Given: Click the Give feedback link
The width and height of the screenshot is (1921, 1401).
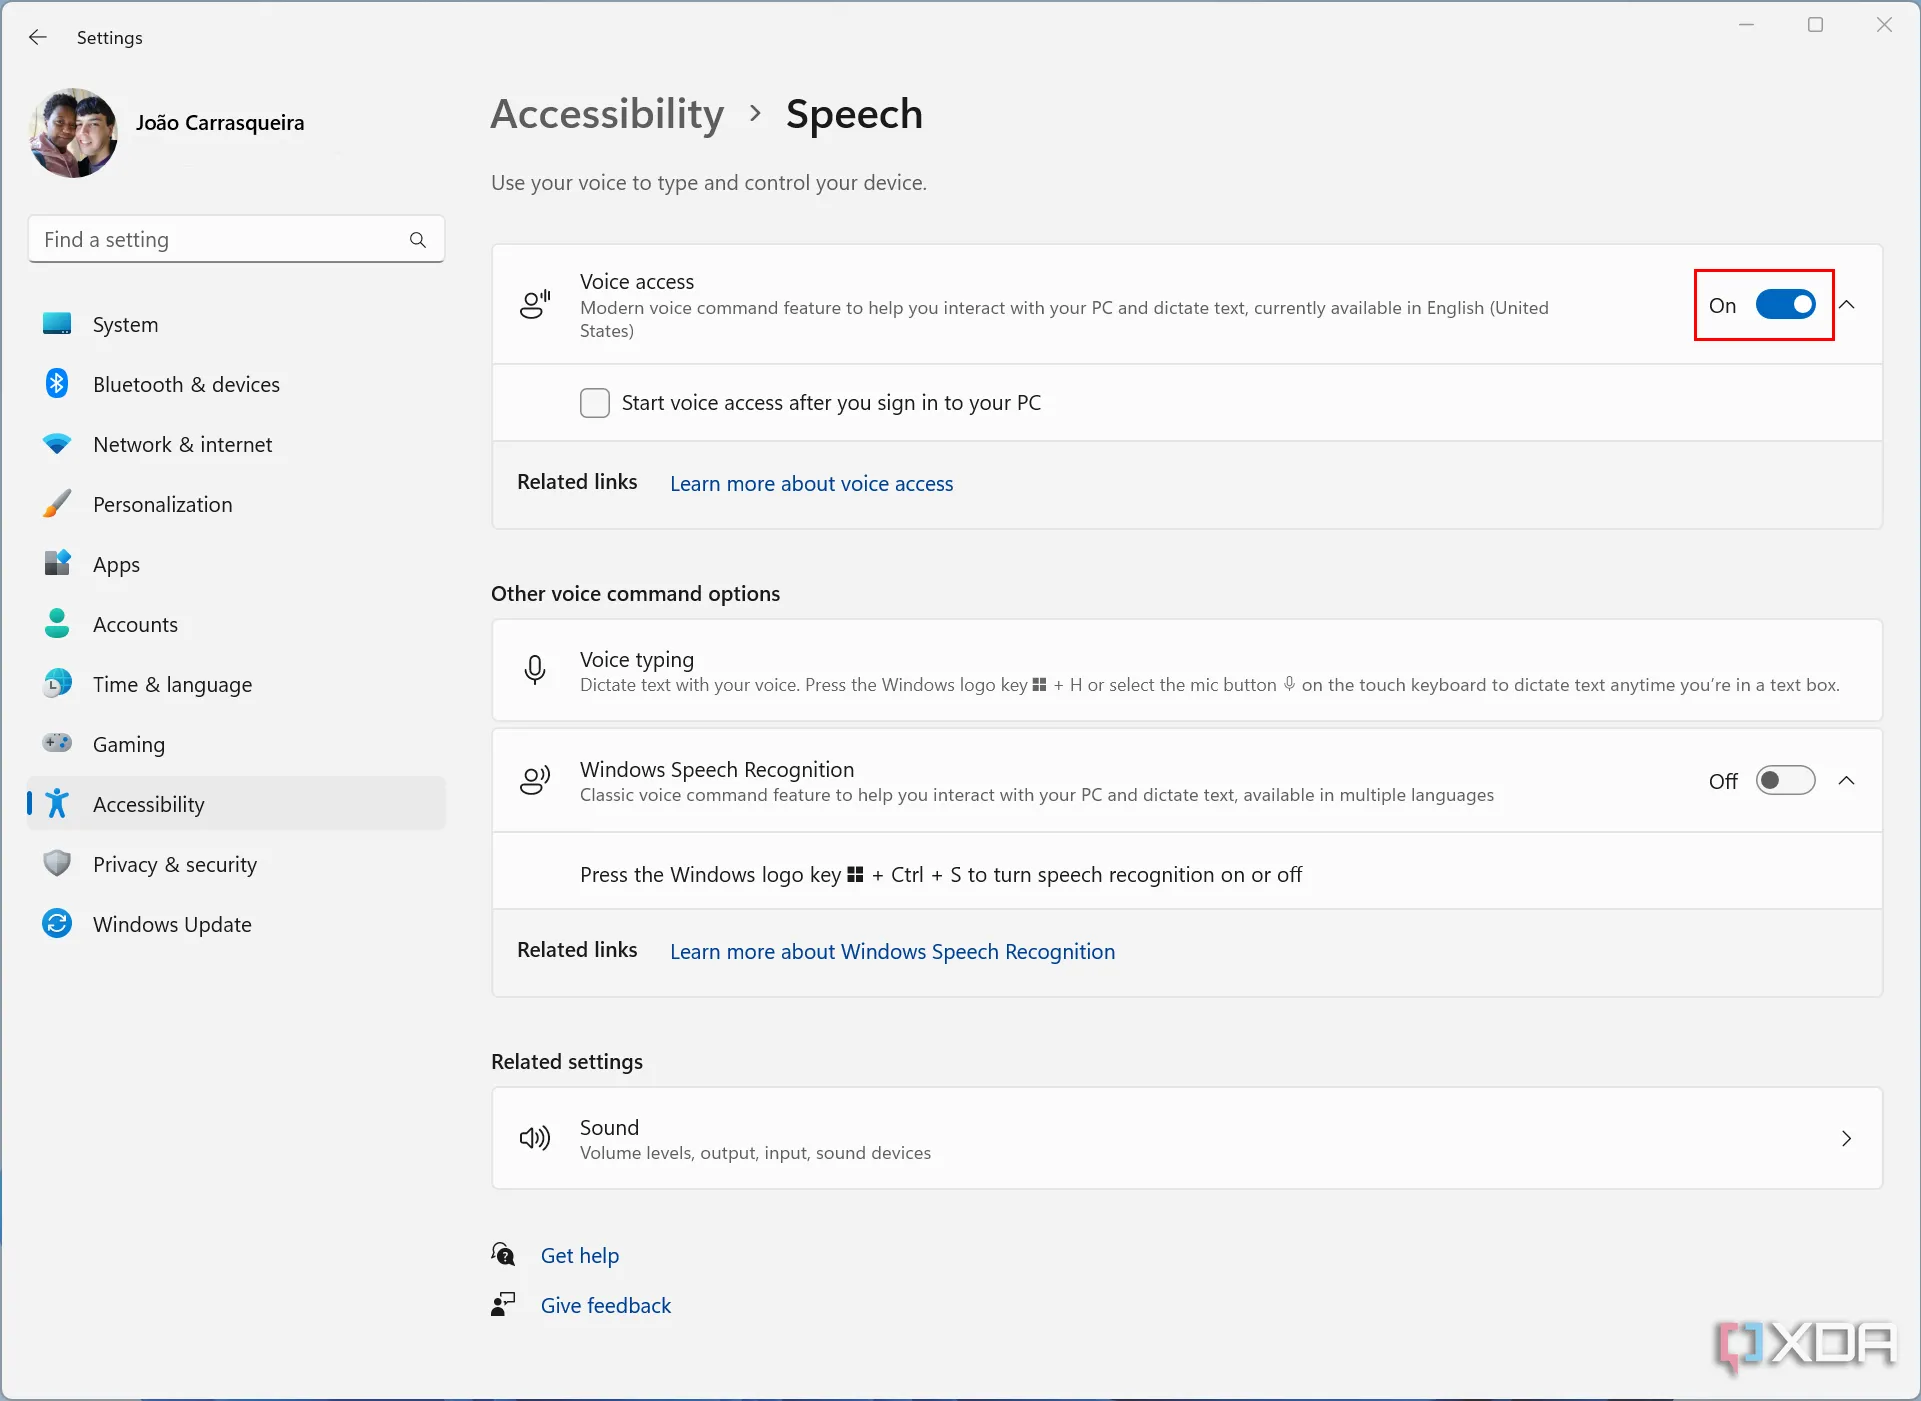Looking at the screenshot, I should tap(606, 1305).
